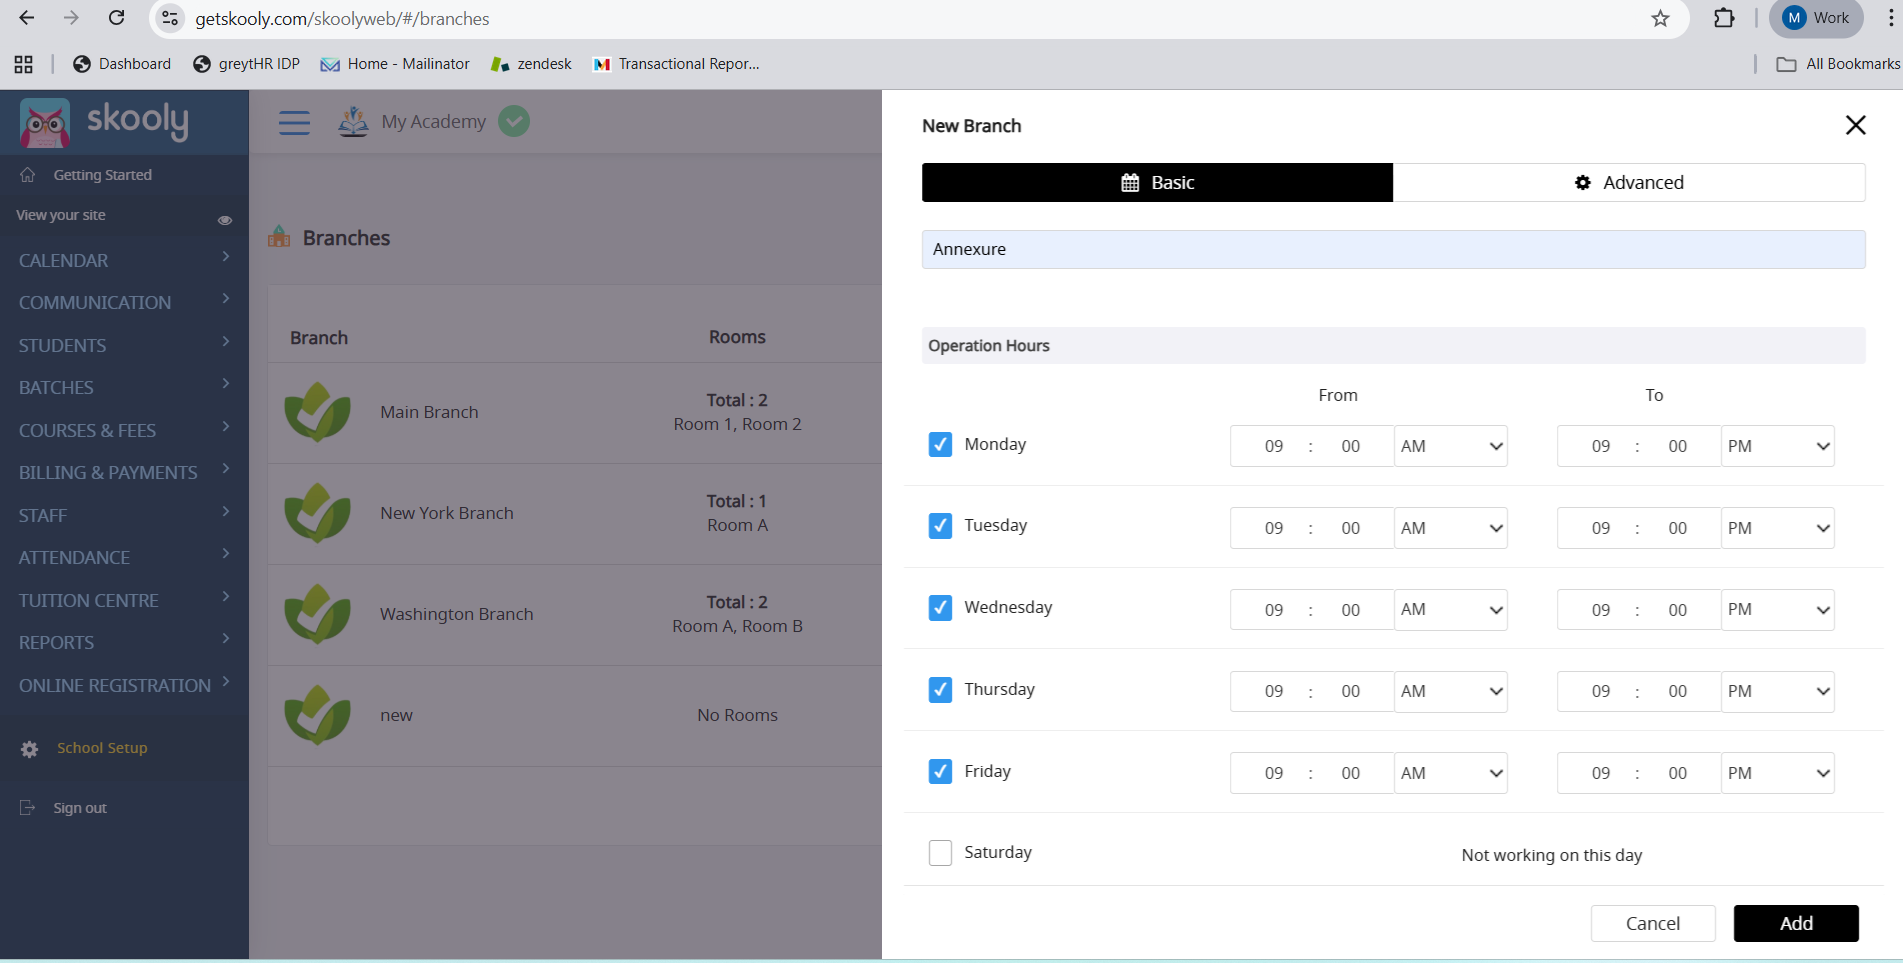
Task: Open Monday From AM/PM dropdown
Action: point(1451,446)
